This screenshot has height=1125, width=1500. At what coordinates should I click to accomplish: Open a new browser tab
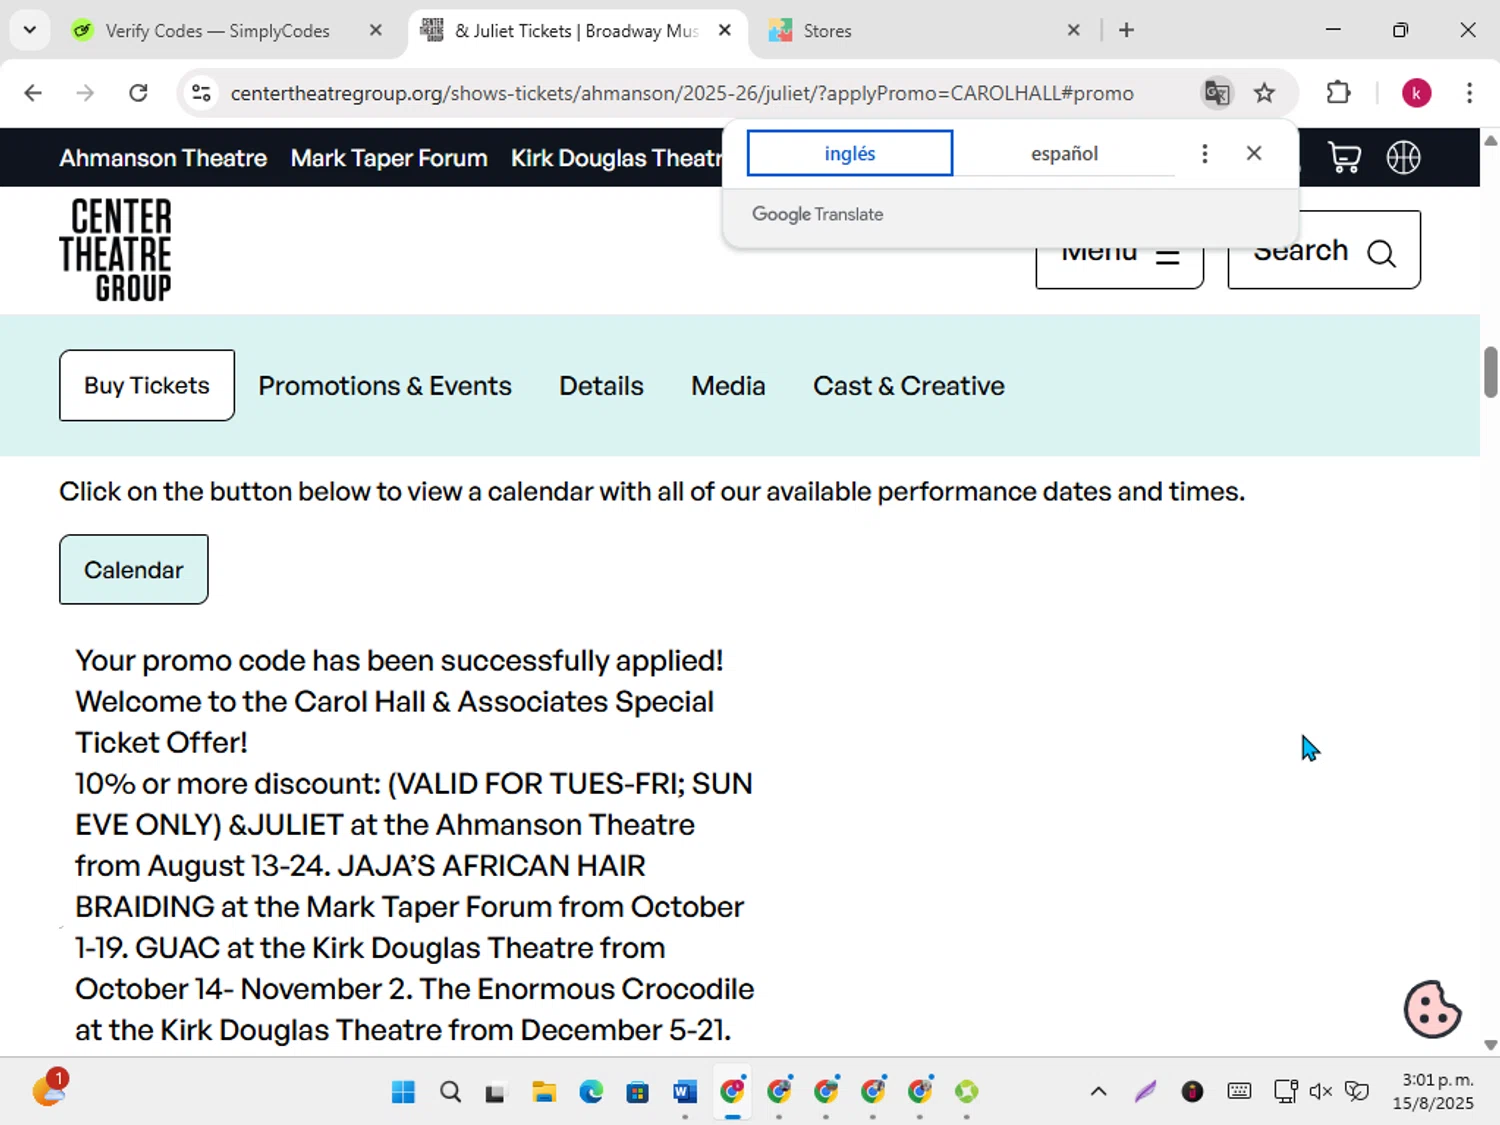[x=1126, y=30]
